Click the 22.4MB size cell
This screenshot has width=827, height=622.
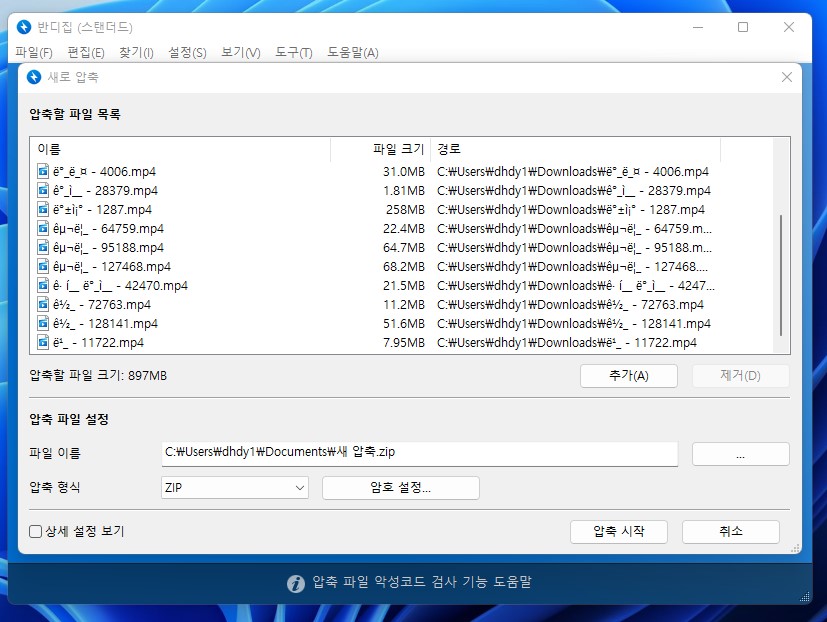(x=403, y=228)
